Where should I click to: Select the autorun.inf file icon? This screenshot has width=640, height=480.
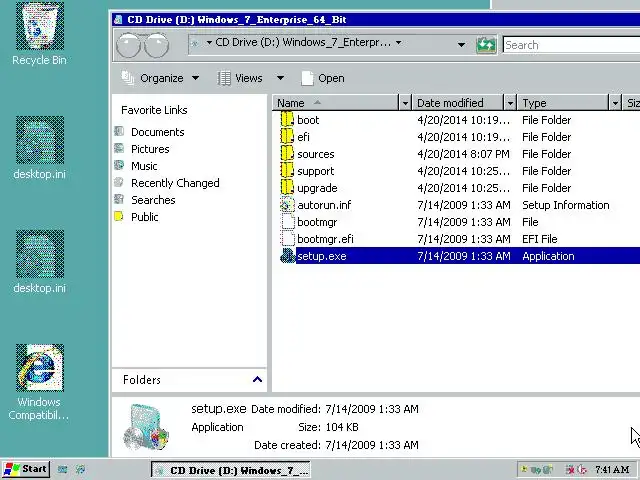pos(287,205)
